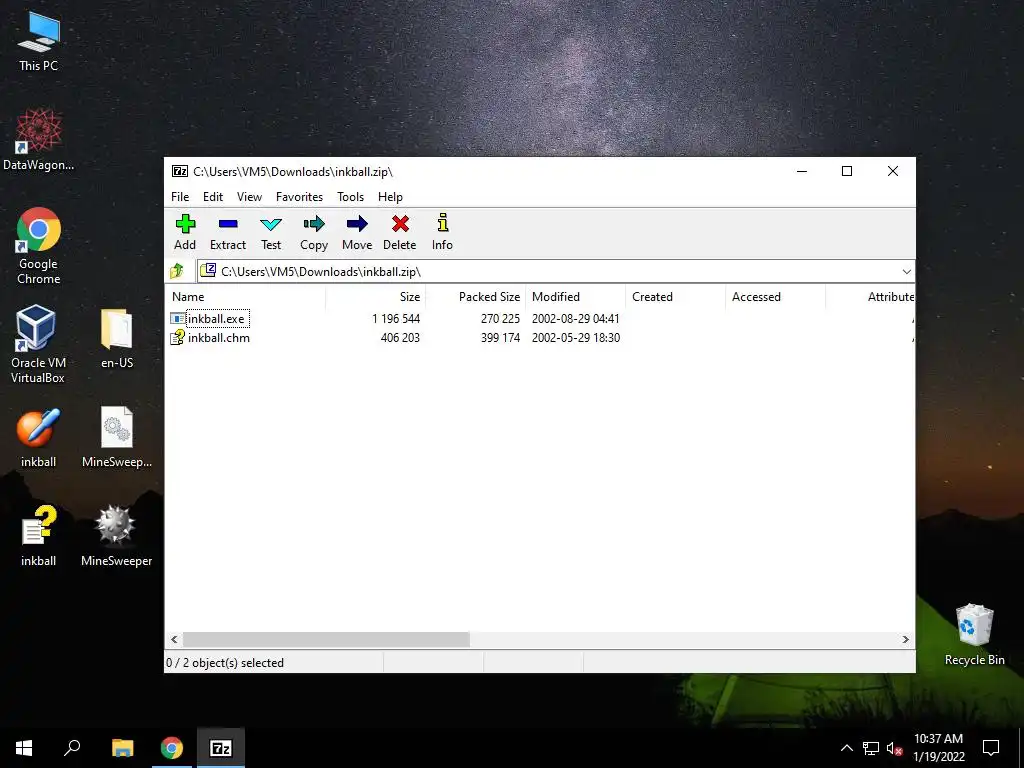This screenshot has height=768, width=1024.
Task: Sort by the Name column header
Action: [245, 296]
